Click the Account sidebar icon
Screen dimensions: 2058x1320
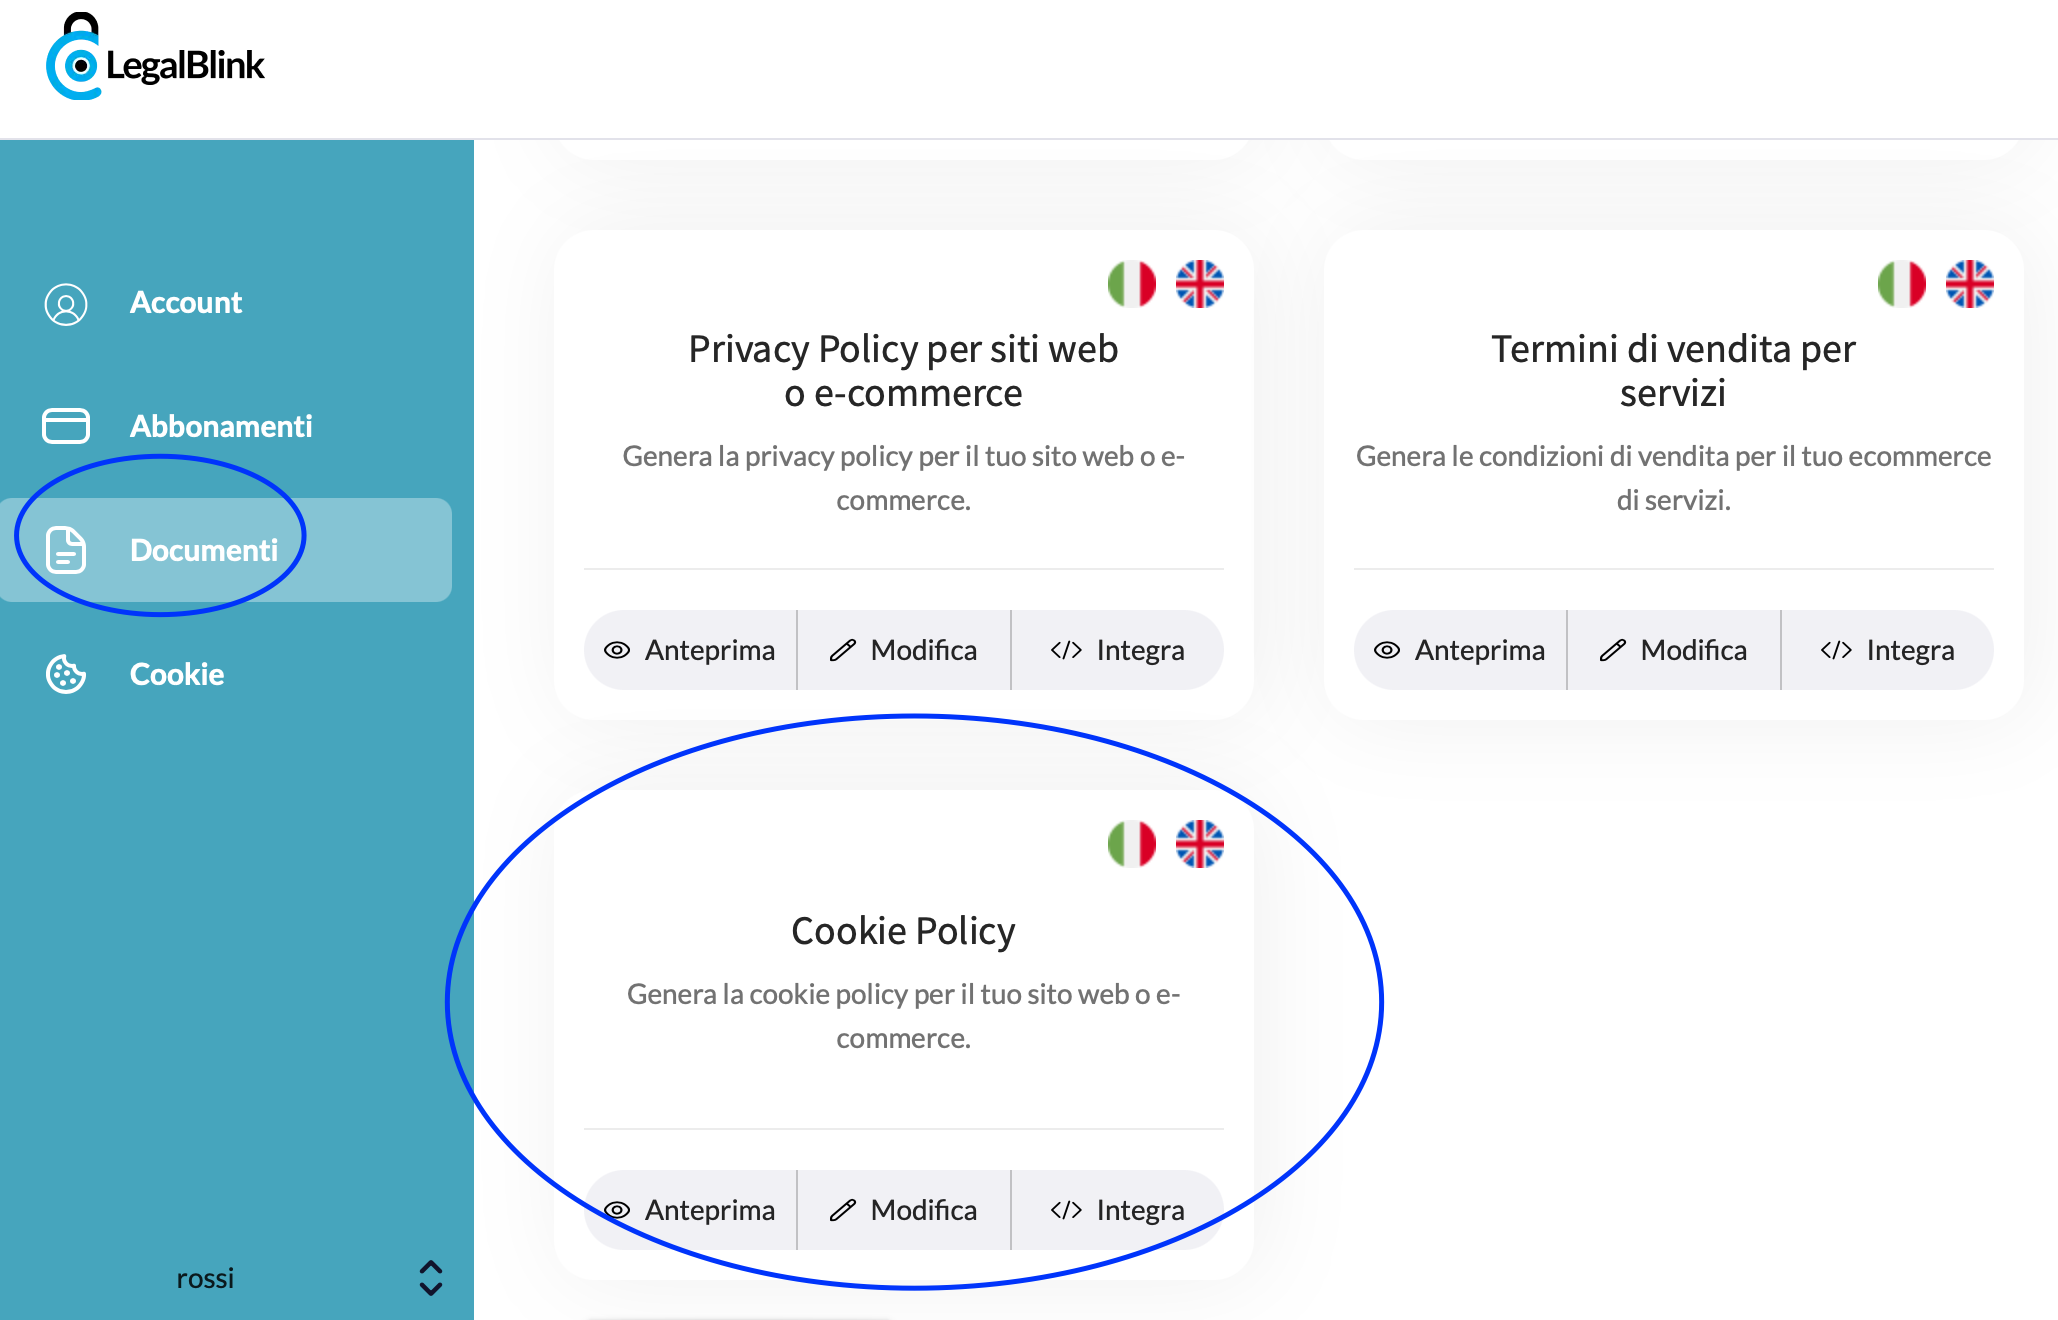pos(66,302)
